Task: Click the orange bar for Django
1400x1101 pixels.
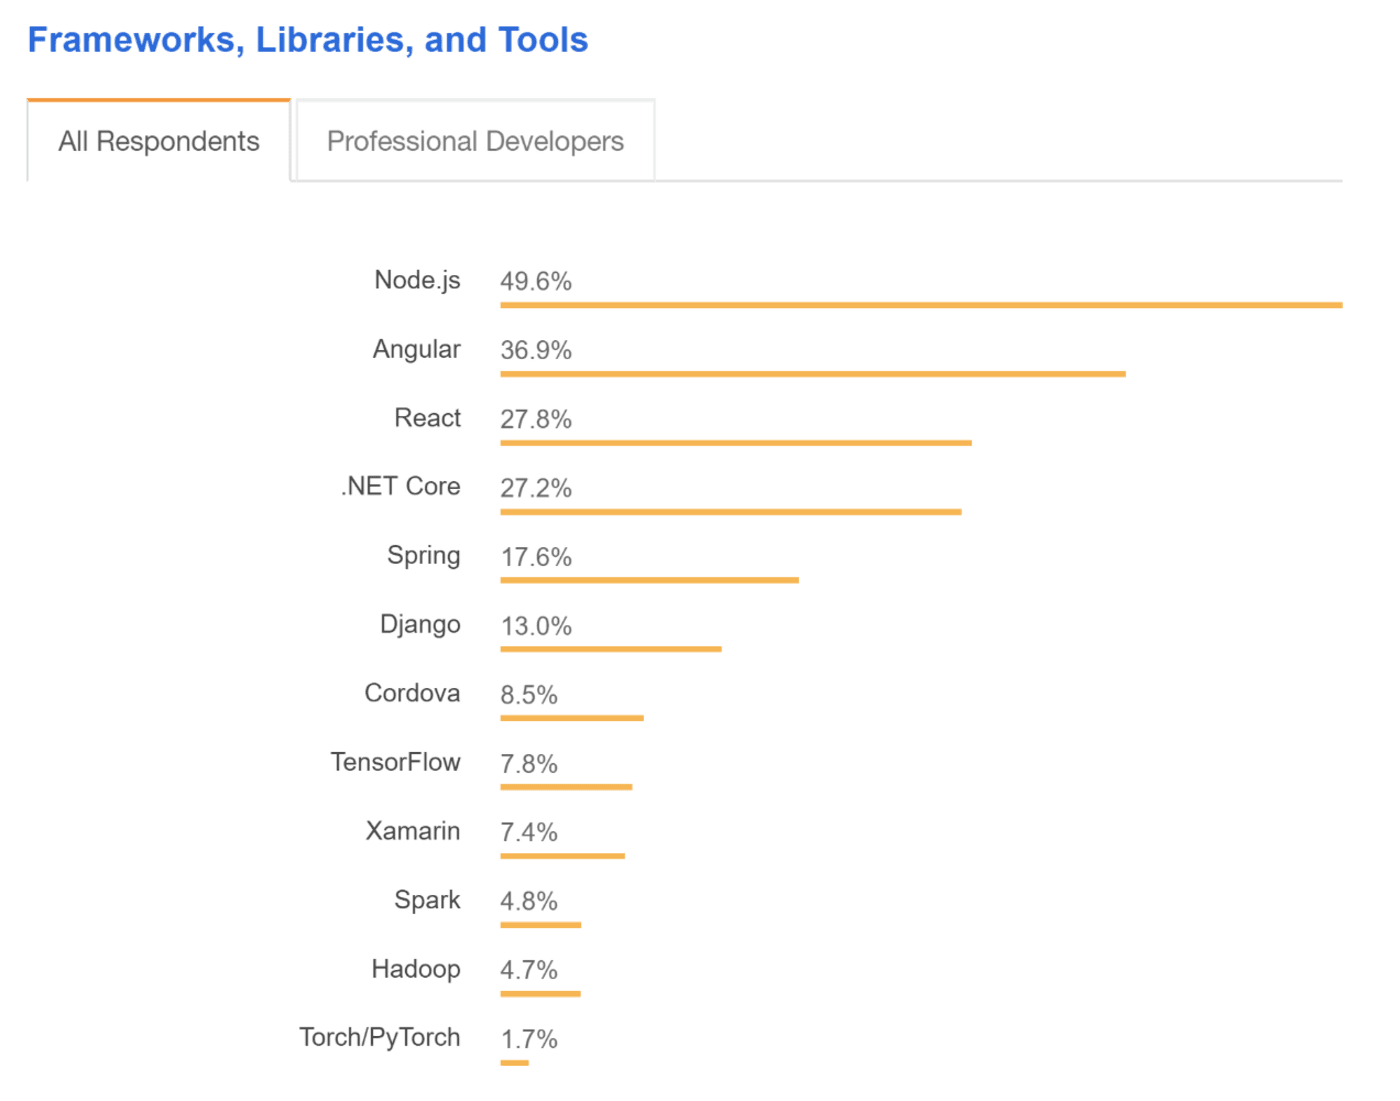Action: click(610, 649)
